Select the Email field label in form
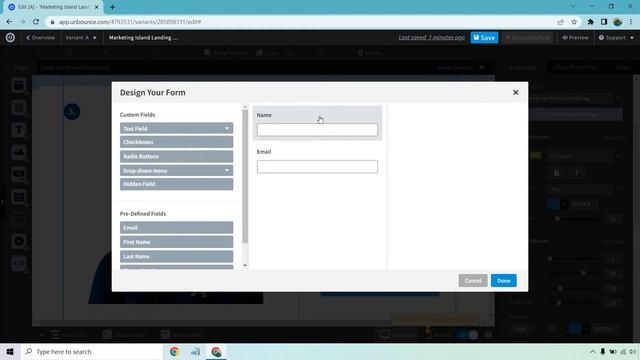640x360 pixels. 264,151
